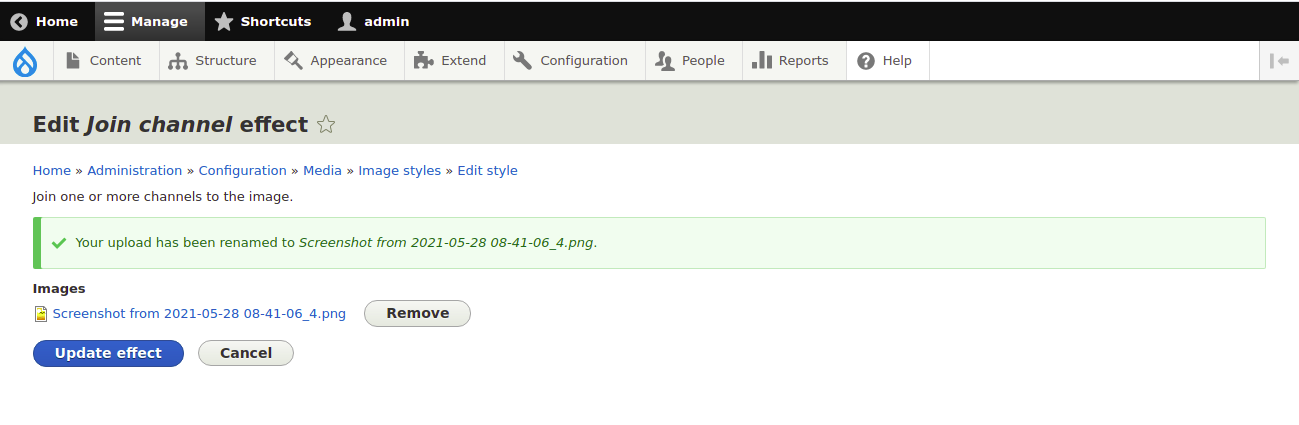This screenshot has height=425, width=1299.
Task: Open the Content menu item
Action: (x=104, y=61)
